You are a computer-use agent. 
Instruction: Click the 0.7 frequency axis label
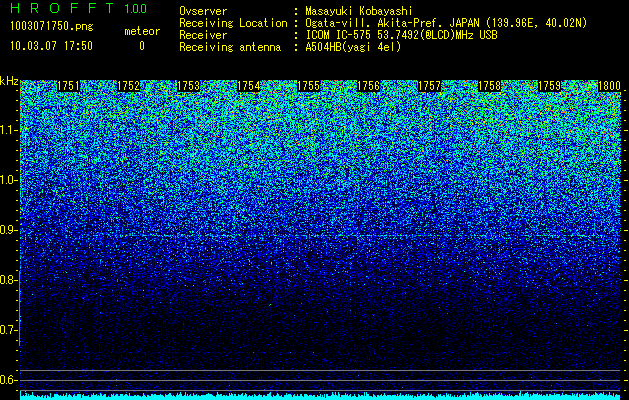[8, 330]
